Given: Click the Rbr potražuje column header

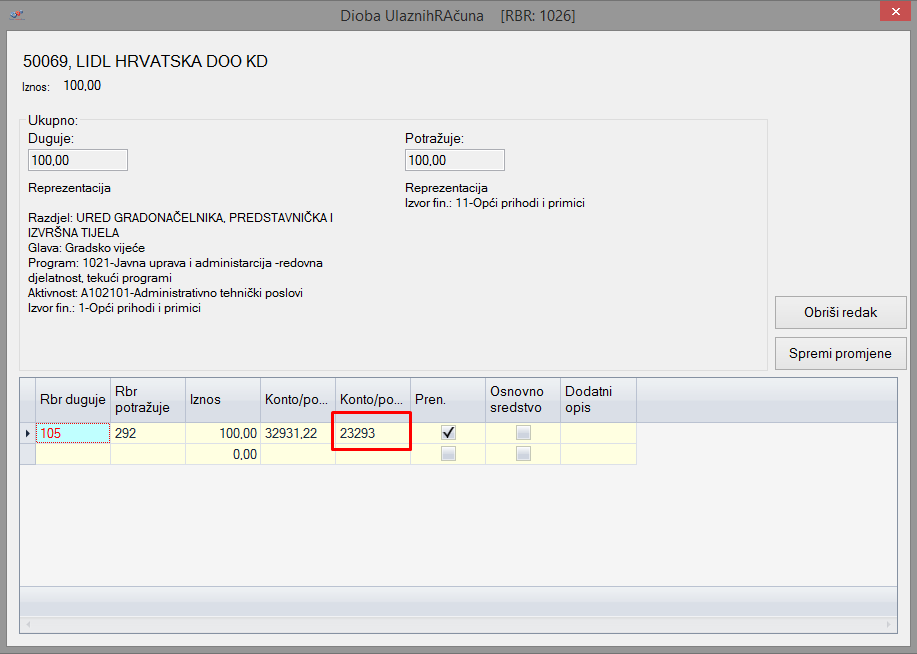Looking at the screenshot, I should click(147, 400).
